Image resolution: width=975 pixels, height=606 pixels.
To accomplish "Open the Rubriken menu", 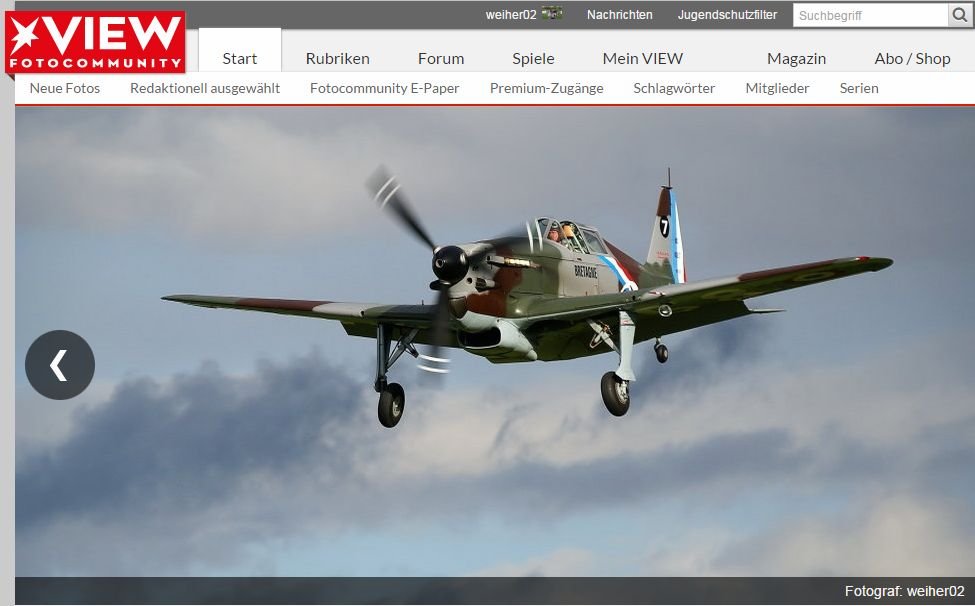I will click(337, 58).
